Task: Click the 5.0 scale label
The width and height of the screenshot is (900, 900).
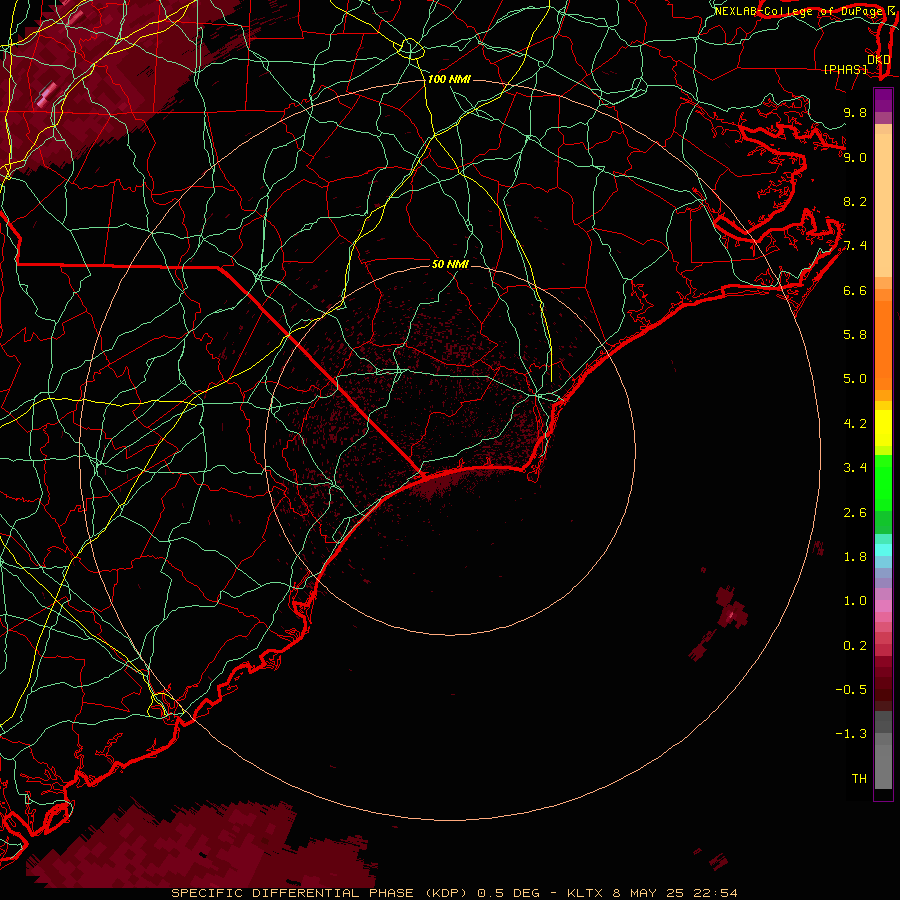Action: click(x=855, y=379)
